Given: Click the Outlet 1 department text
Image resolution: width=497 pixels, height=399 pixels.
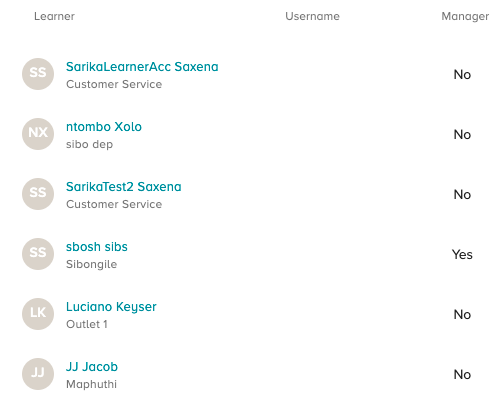Looking at the screenshot, I should click(87, 324).
